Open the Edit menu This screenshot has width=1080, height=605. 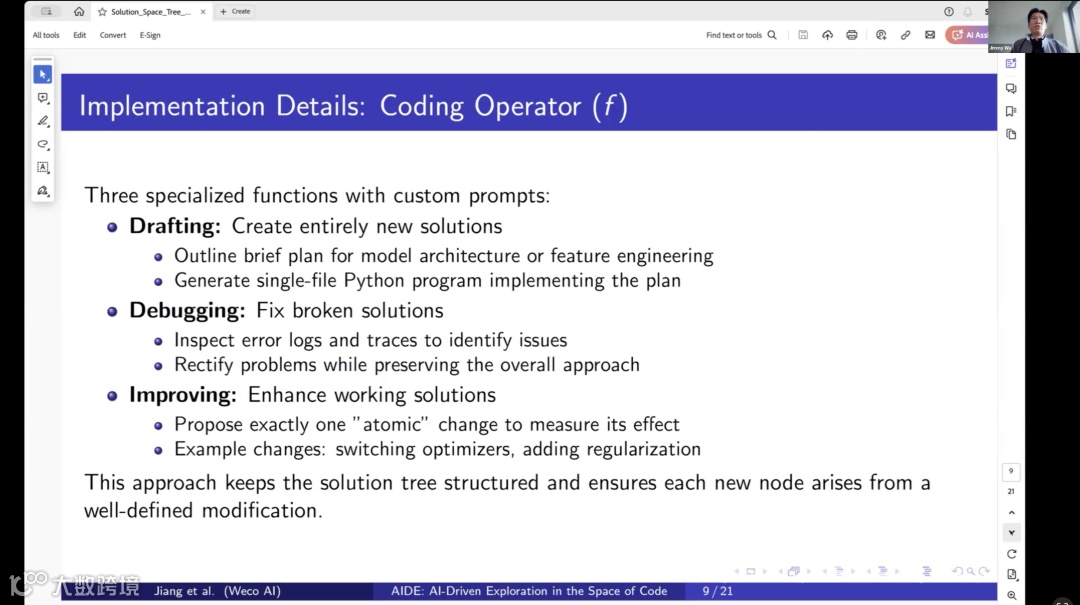pyautogui.click(x=80, y=35)
